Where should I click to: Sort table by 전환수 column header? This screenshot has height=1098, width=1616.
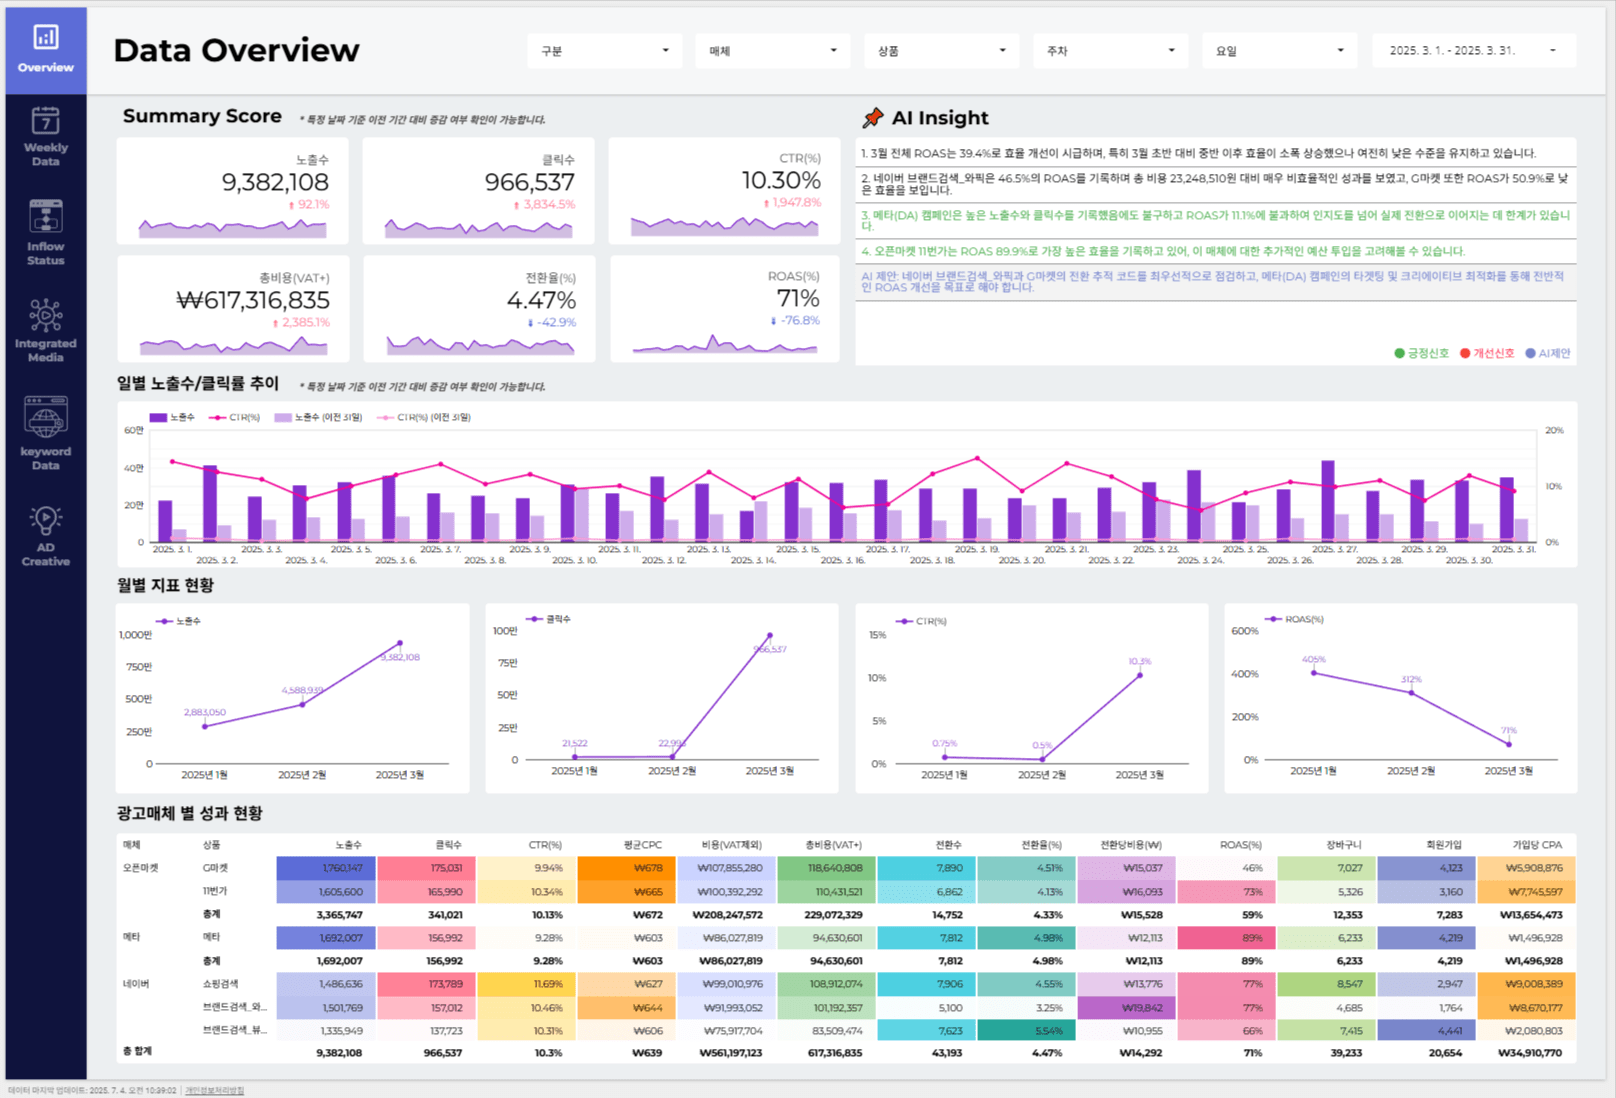(948, 845)
